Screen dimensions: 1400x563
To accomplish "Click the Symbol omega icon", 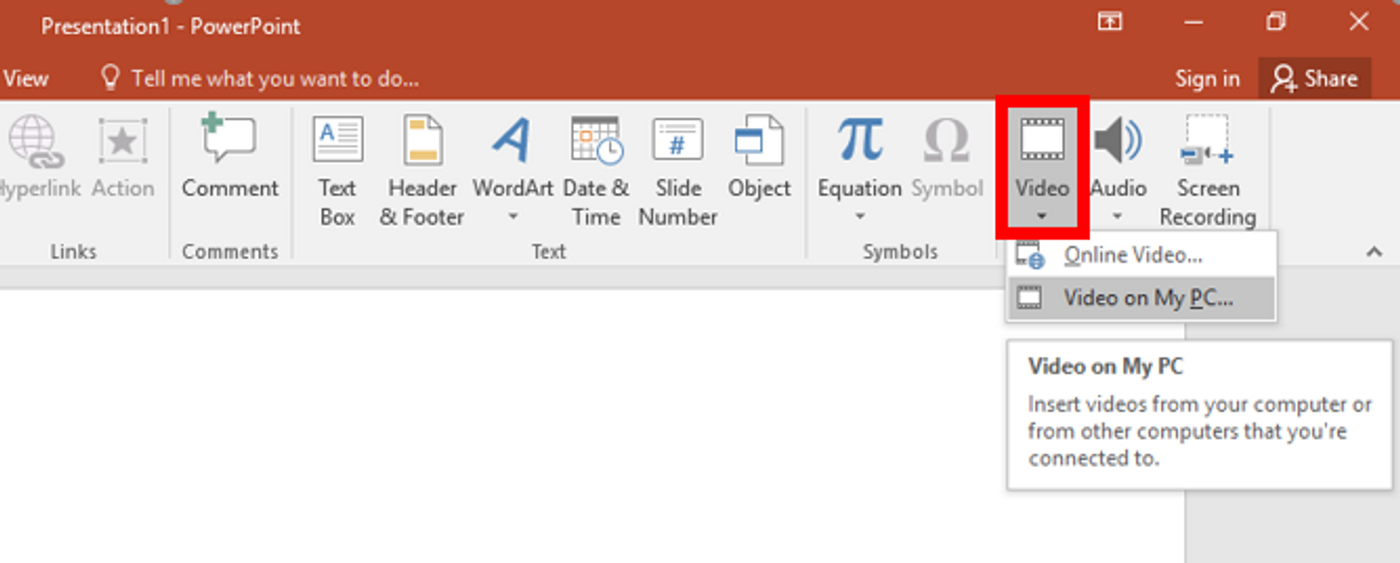I will [x=947, y=140].
